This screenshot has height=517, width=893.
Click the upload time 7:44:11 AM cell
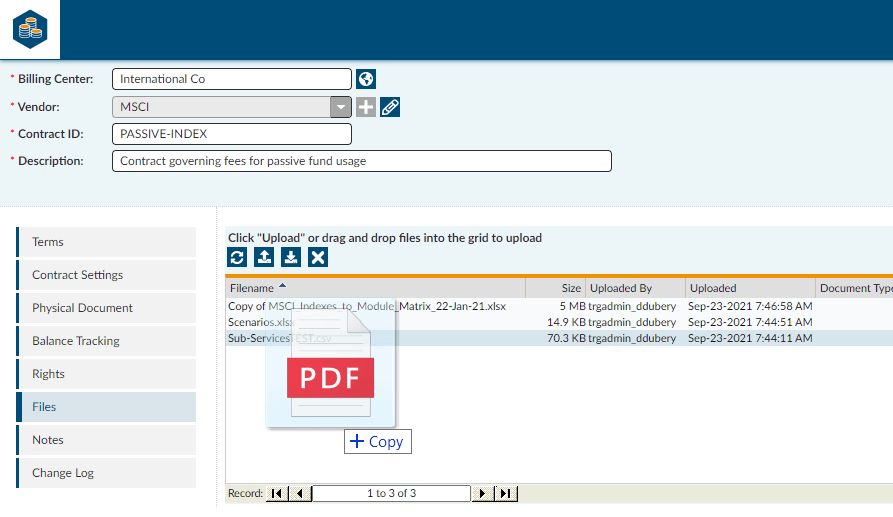coord(750,338)
